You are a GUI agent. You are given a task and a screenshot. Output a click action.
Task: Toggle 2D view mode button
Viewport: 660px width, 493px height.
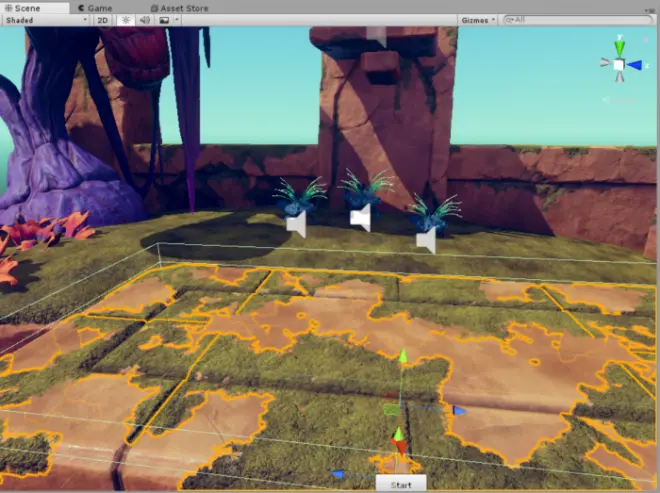pyautogui.click(x=102, y=20)
